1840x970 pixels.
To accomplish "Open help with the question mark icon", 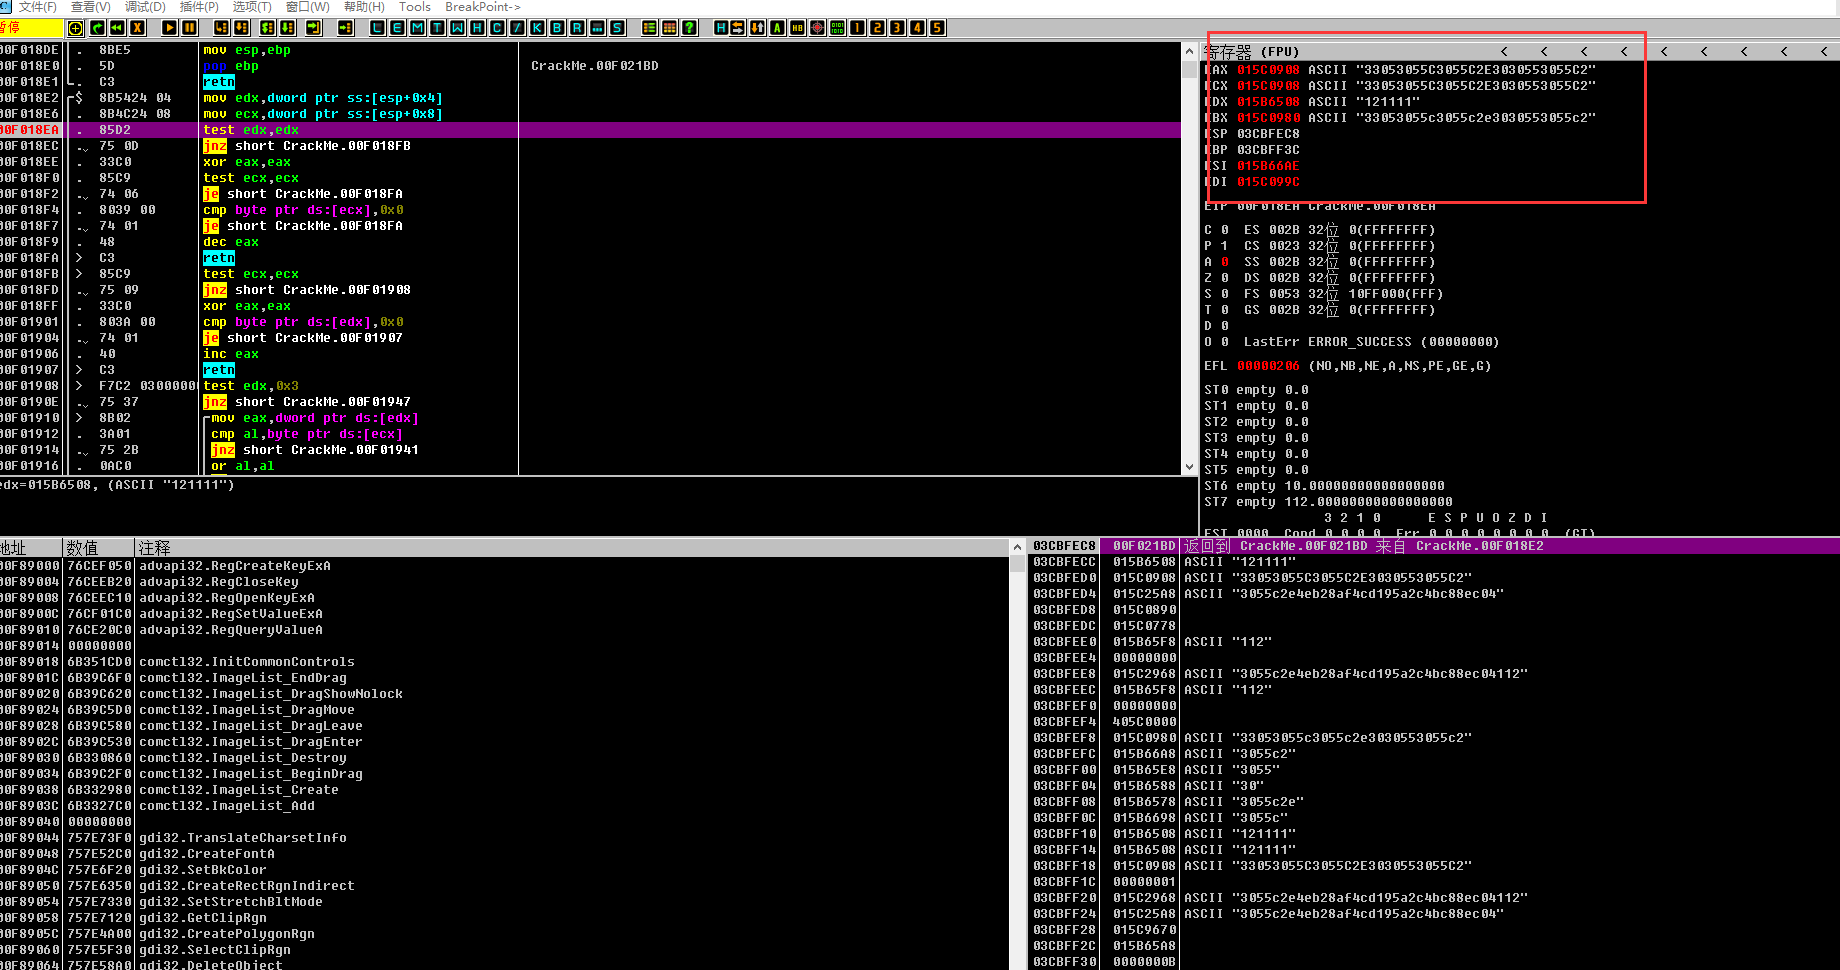I will [689, 28].
